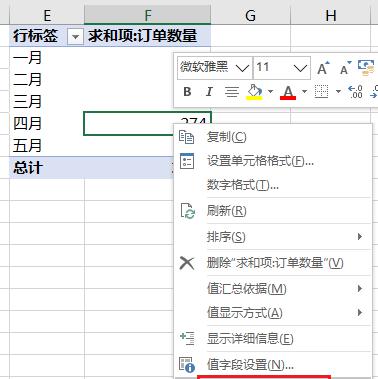
Task: Apply red font color
Action: 288,92
